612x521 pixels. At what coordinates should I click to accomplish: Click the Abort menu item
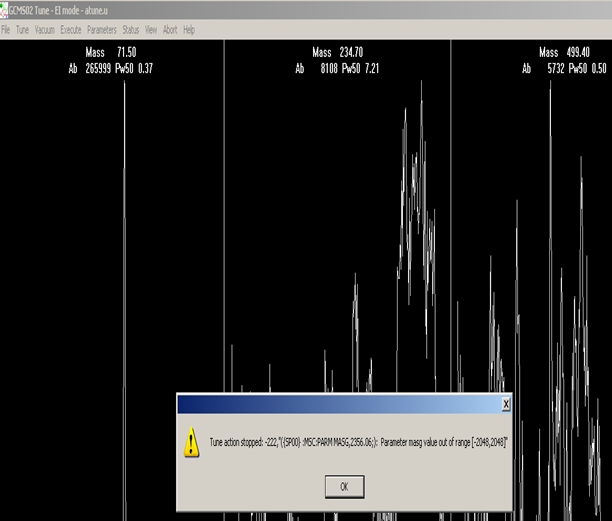click(170, 30)
